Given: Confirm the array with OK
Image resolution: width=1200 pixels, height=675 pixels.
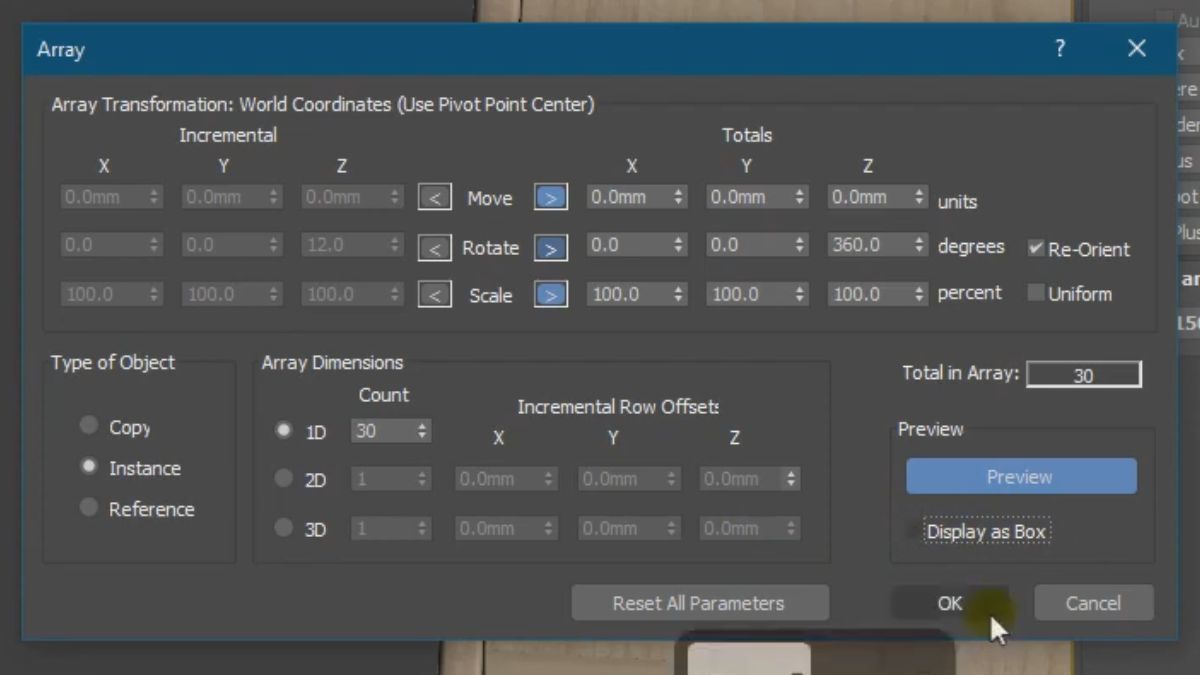Looking at the screenshot, I should pyautogui.click(x=948, y=602).
